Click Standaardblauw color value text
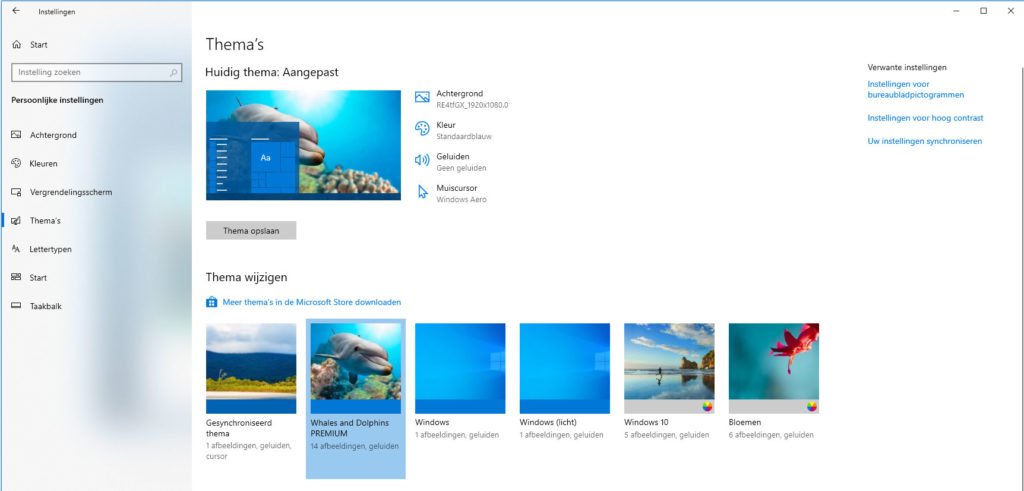Viewport: 1024px width, 491px height. [464, 137]
